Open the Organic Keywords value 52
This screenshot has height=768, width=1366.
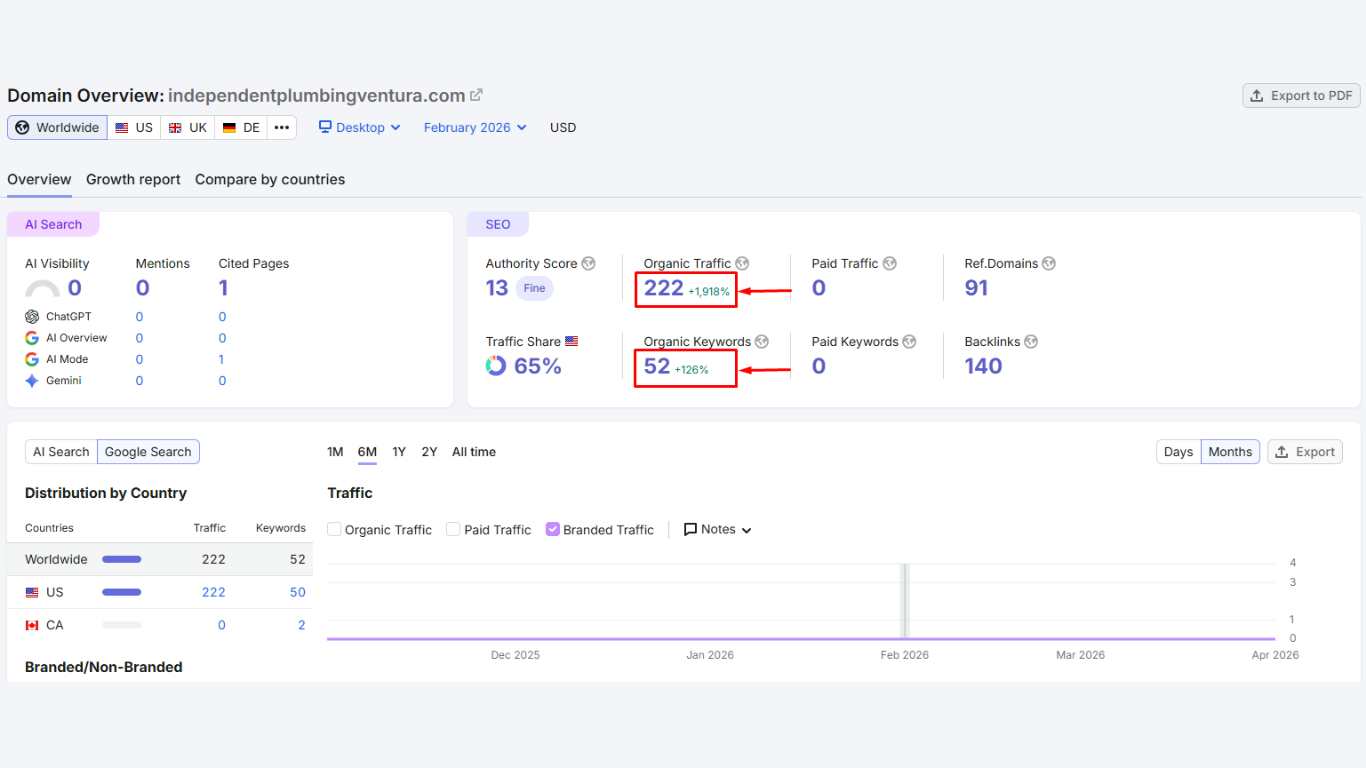(656, 366)
